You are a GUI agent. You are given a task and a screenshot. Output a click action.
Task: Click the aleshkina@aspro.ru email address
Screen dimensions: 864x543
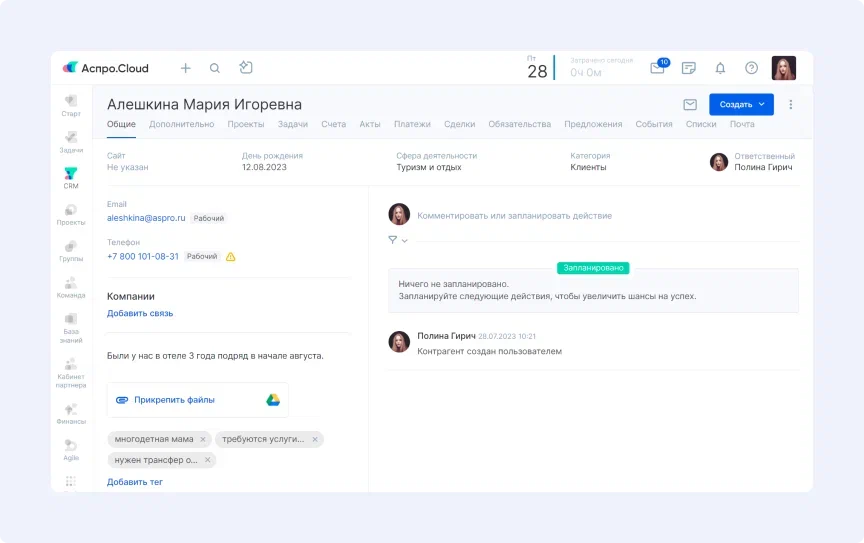(x=146, y=218)
